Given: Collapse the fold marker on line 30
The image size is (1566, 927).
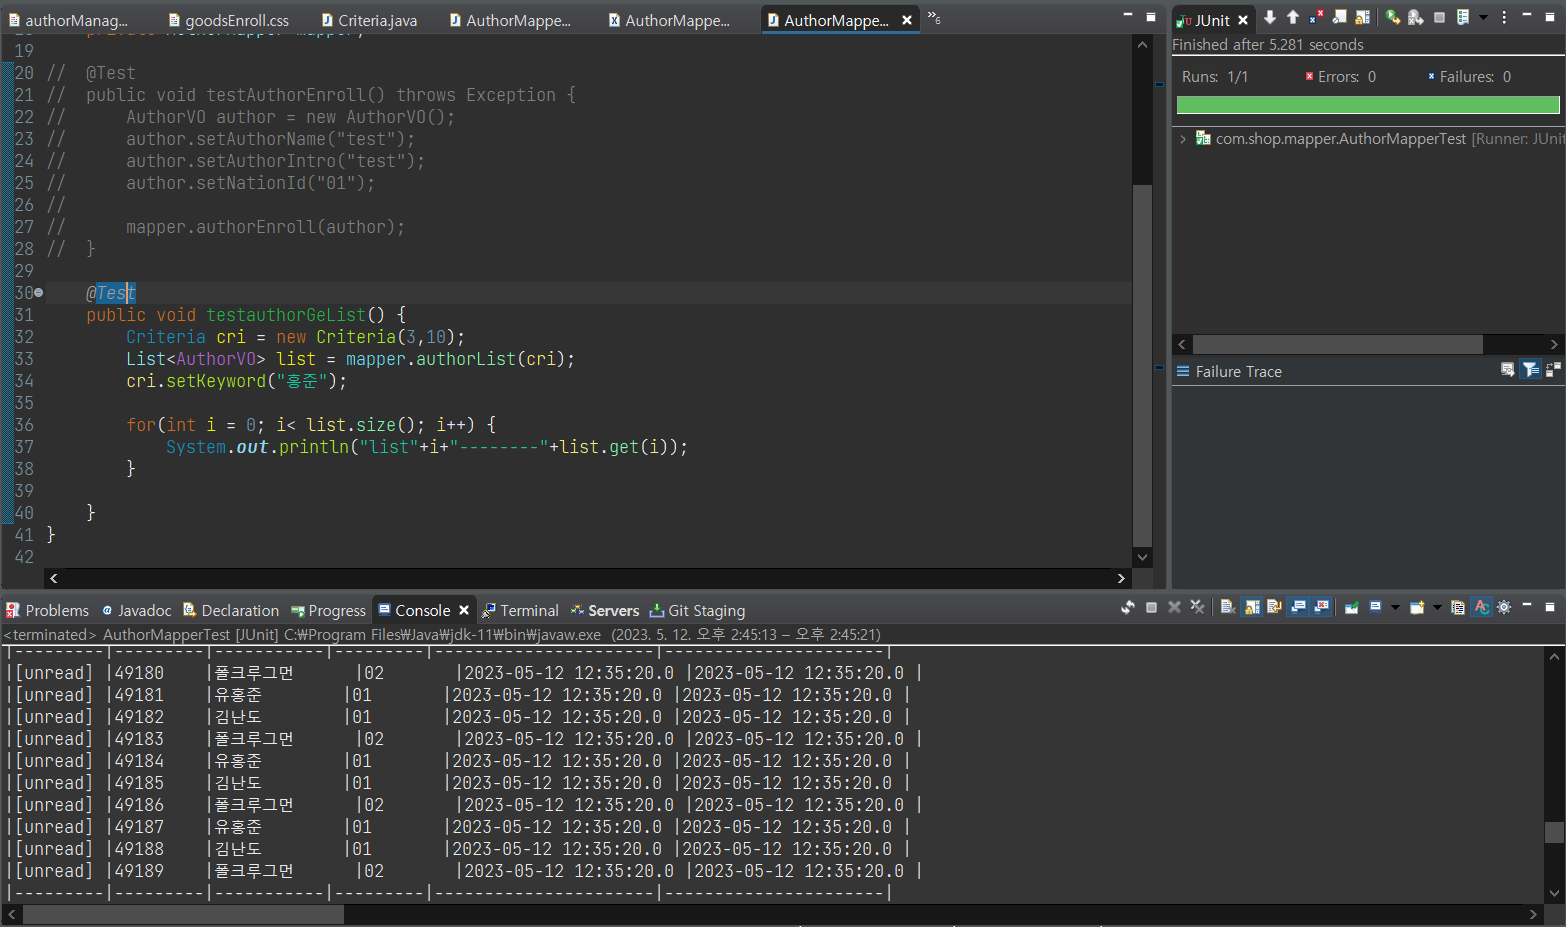Looking at the screenshot, I should click(x=39, y=293).
